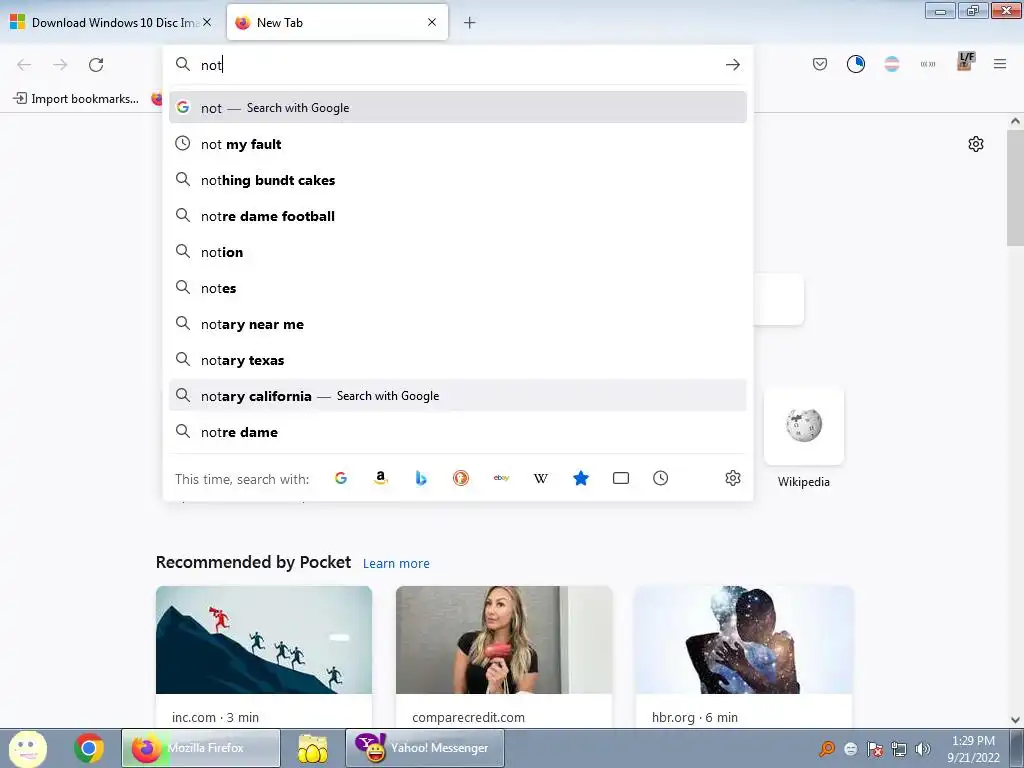Search this time with DuckDuckGo icon
Screen dimensions: 1024x768
(x=461, y=478)
